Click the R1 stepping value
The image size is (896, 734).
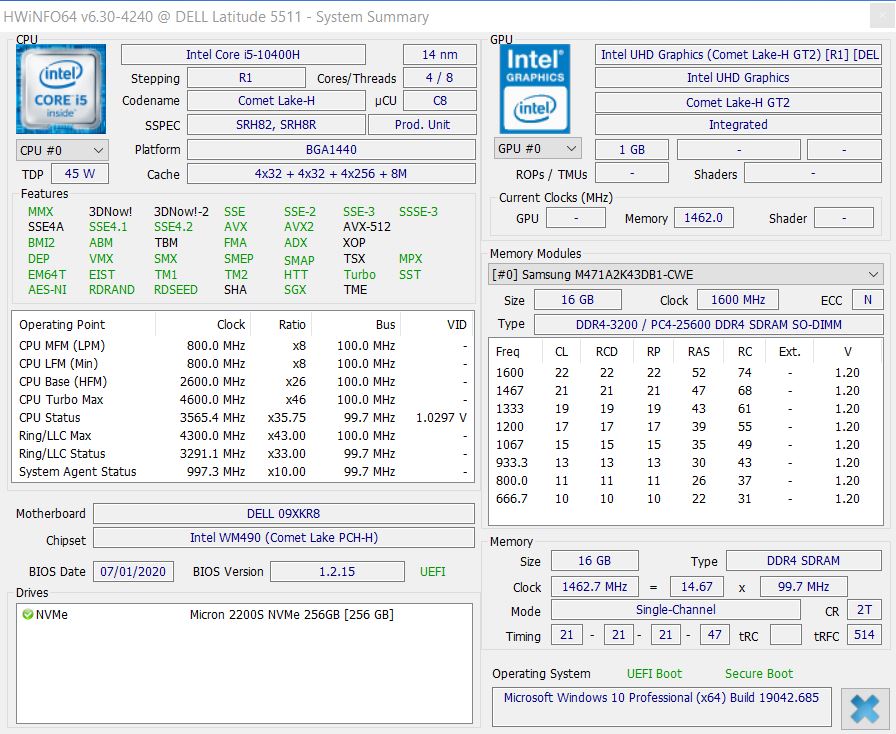[246, 78]
